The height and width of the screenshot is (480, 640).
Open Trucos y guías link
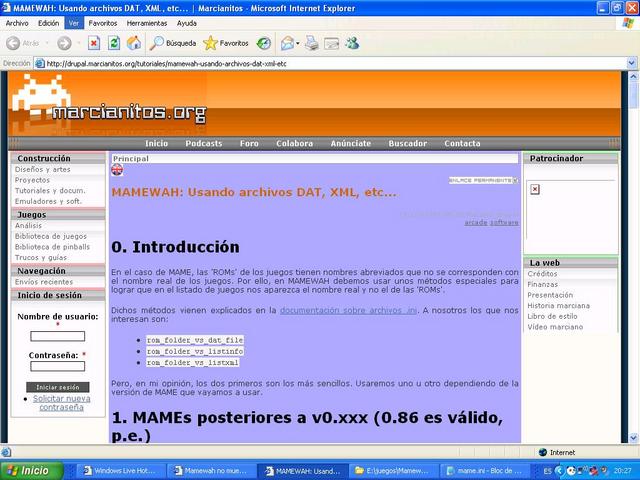click(41, 257)
